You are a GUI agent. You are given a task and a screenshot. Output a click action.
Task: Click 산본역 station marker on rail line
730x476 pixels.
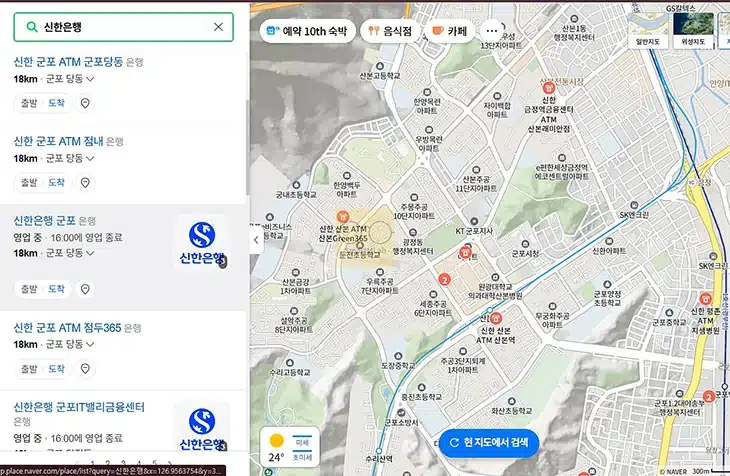(x=490, y=310)
